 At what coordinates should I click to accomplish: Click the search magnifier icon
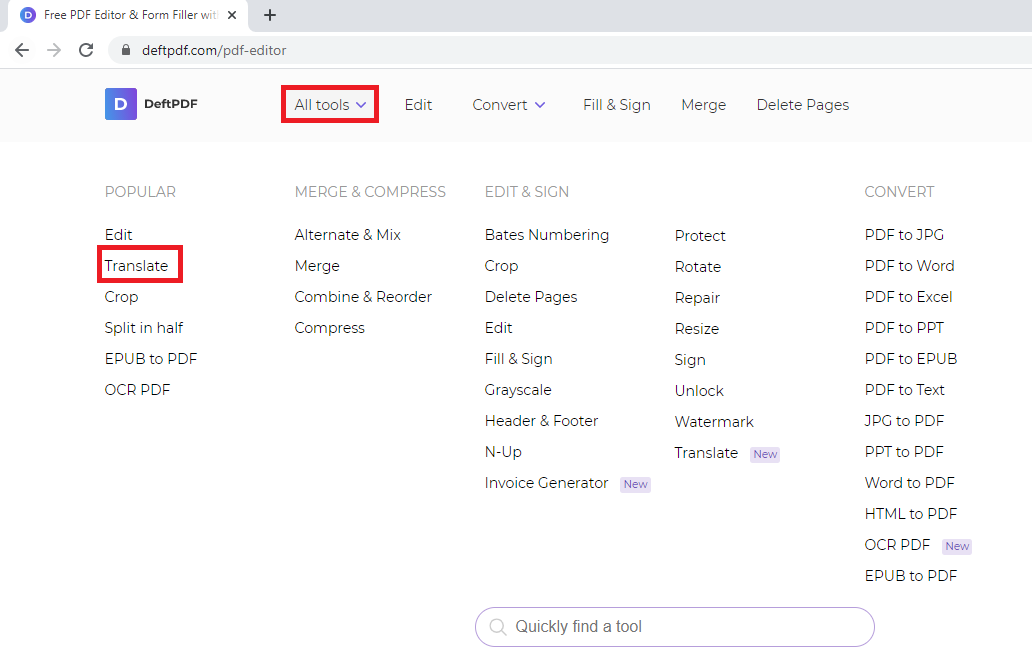click(x=497, y=627)
